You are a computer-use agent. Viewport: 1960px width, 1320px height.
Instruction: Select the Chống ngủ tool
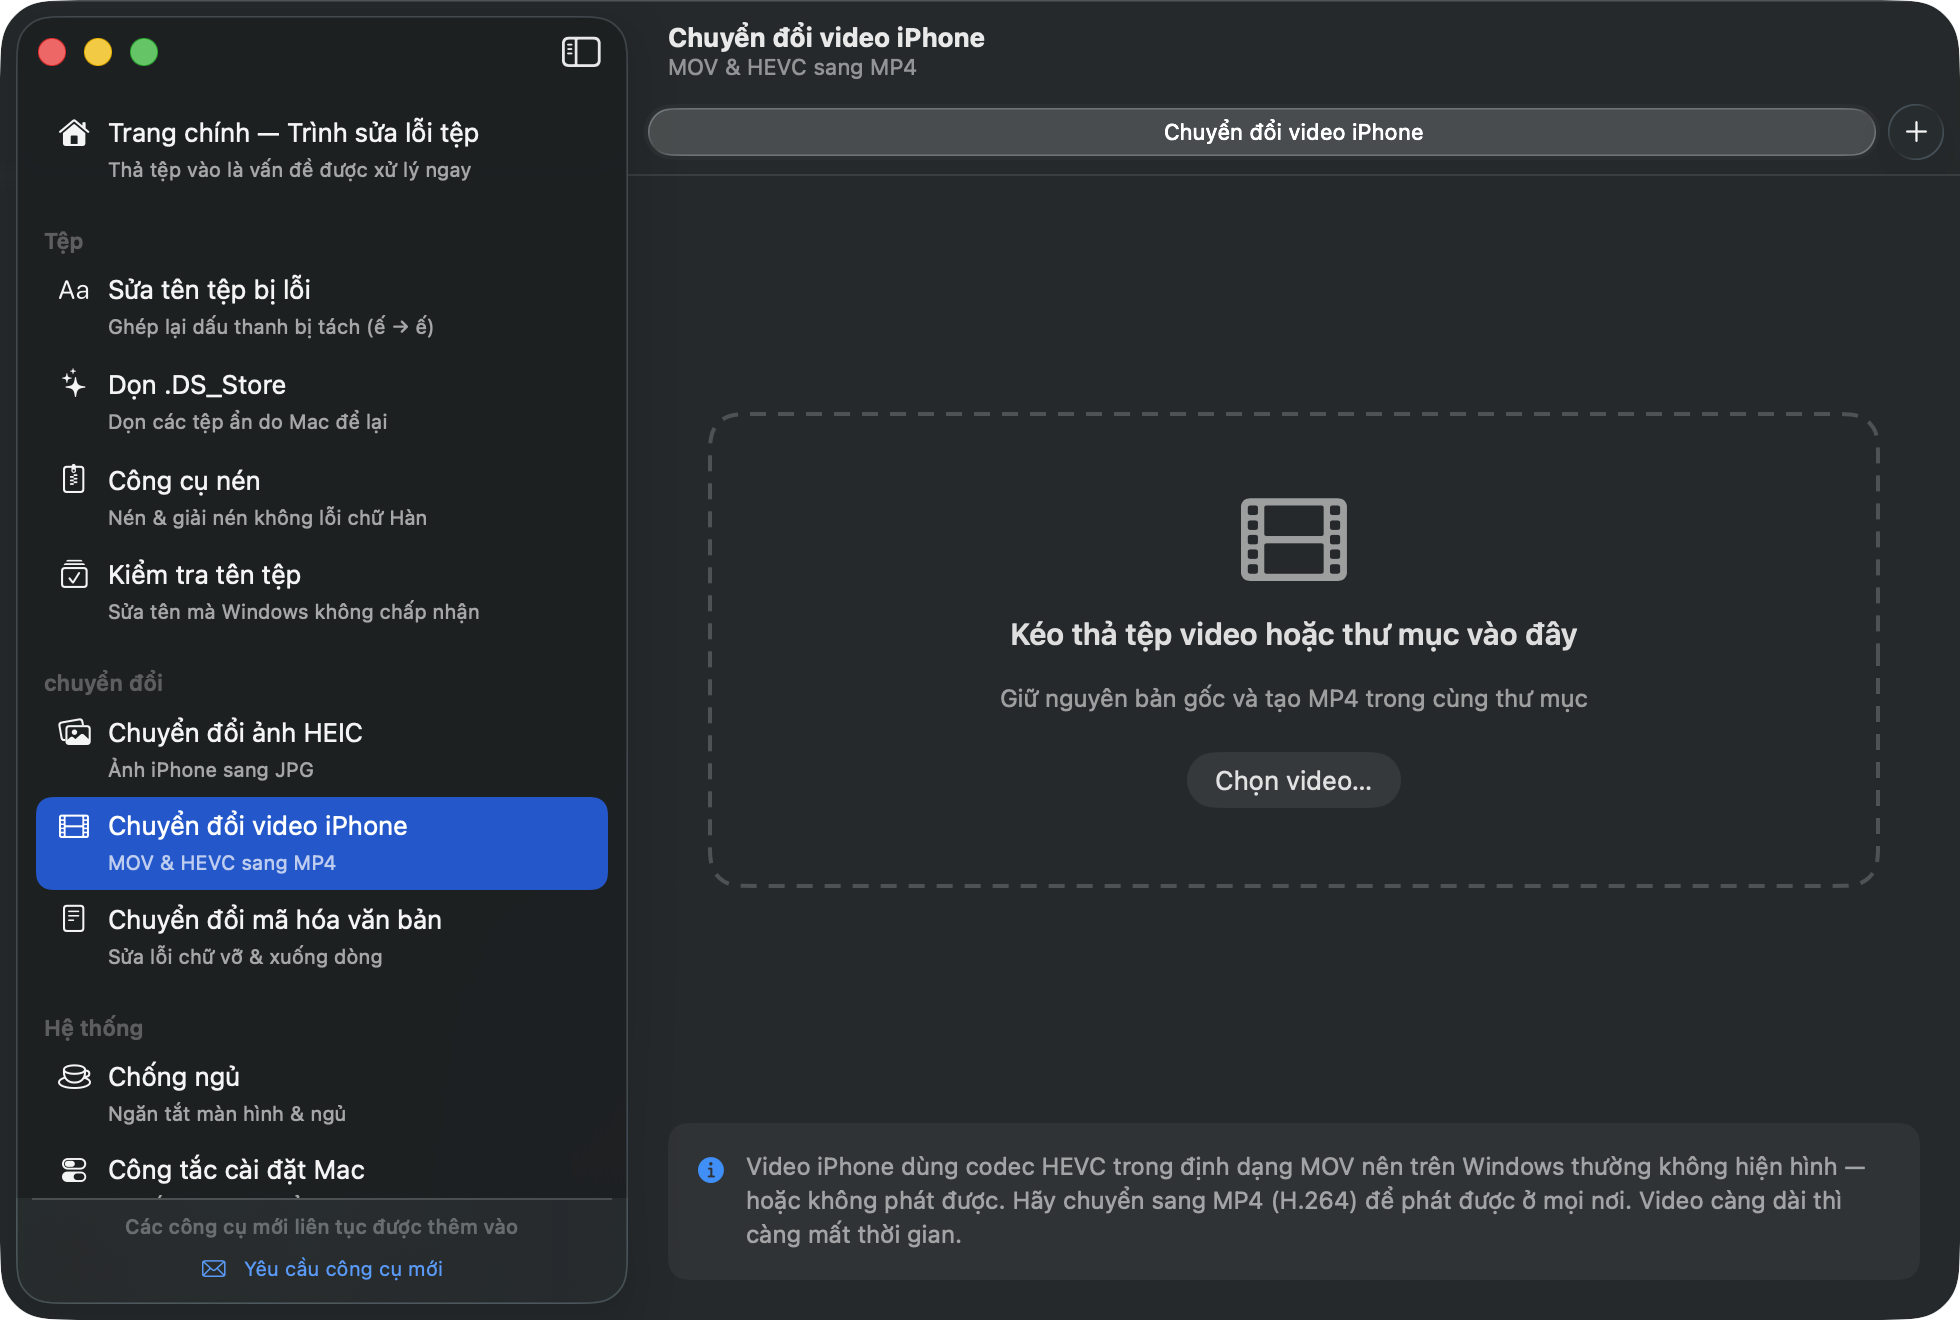[322, 1093]
